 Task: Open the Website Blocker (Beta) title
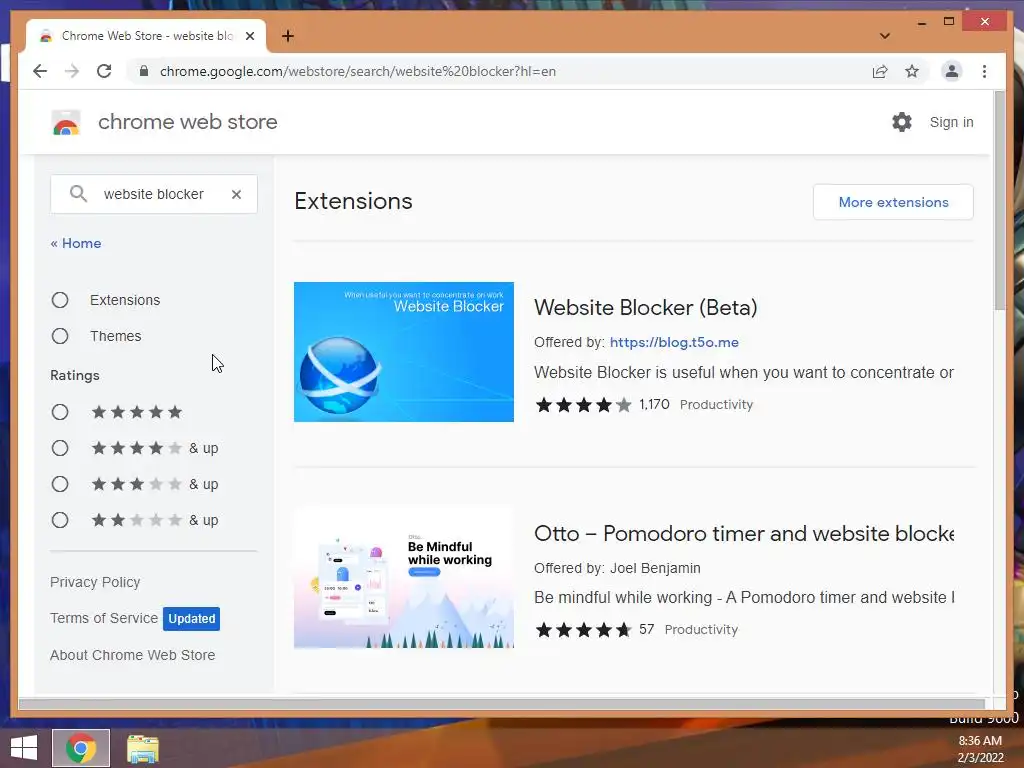tap(645, 307)
